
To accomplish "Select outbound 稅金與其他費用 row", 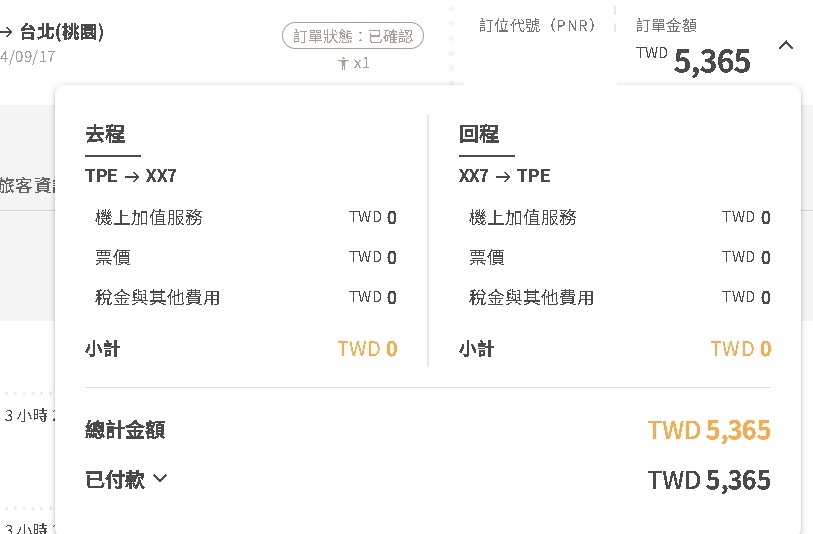I will tap(157, 297).
